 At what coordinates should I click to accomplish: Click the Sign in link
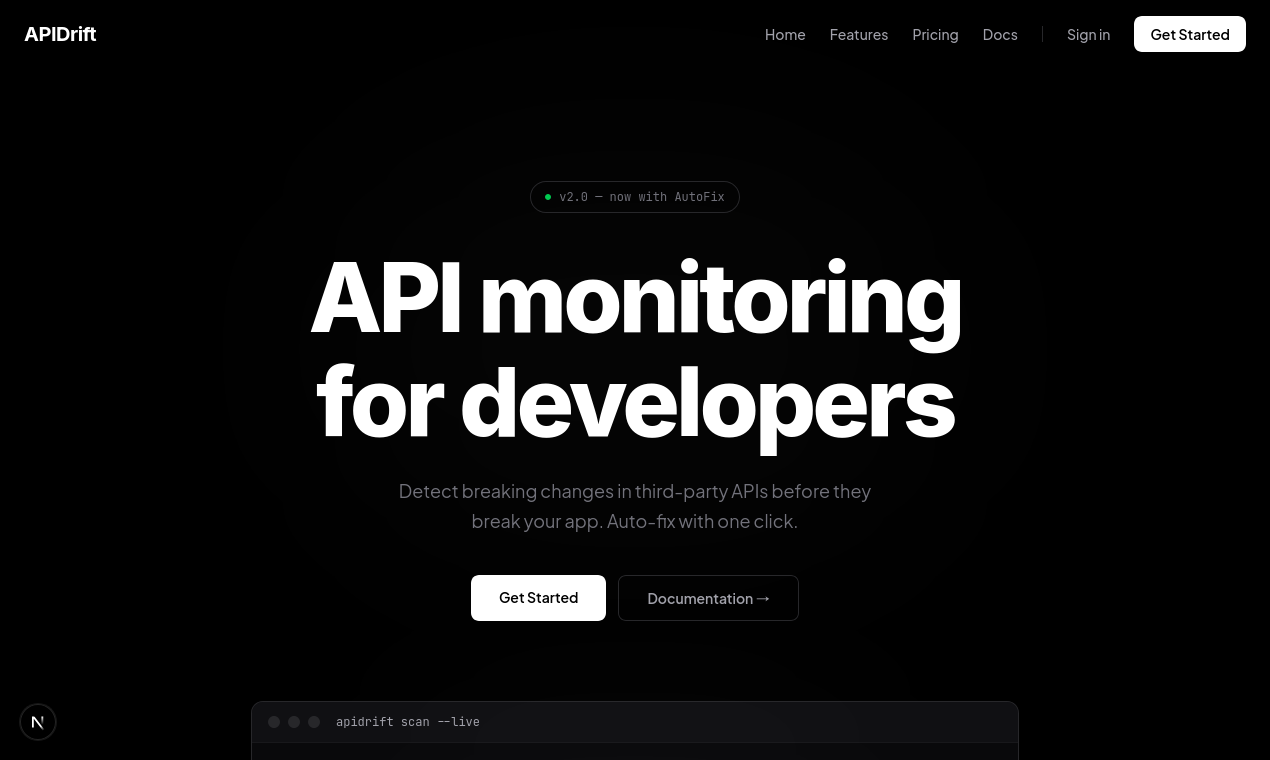[1088, 34]
